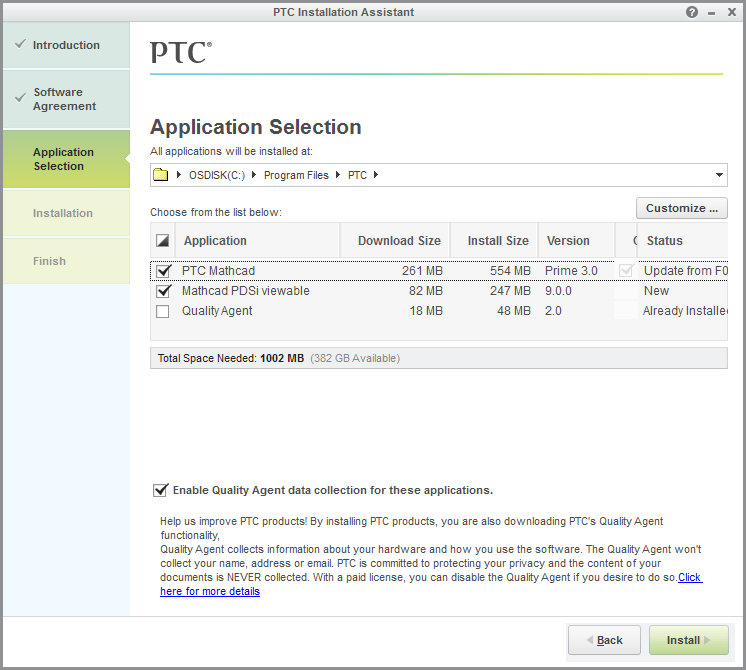Uncheck the Mathcad PDSi viewable checkbox

coord(163,291)
